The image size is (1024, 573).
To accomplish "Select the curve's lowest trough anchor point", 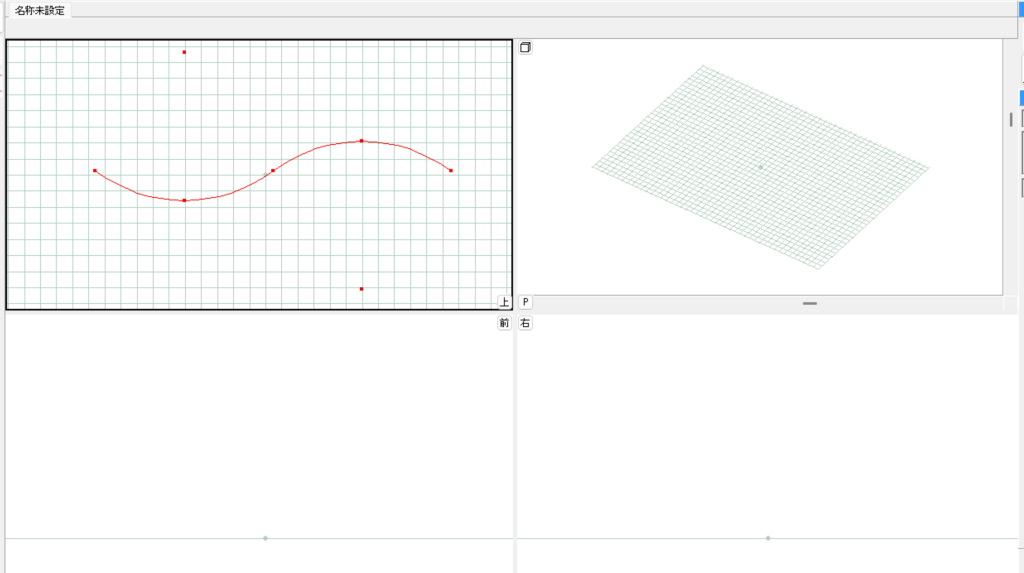I will coord(184,200).
